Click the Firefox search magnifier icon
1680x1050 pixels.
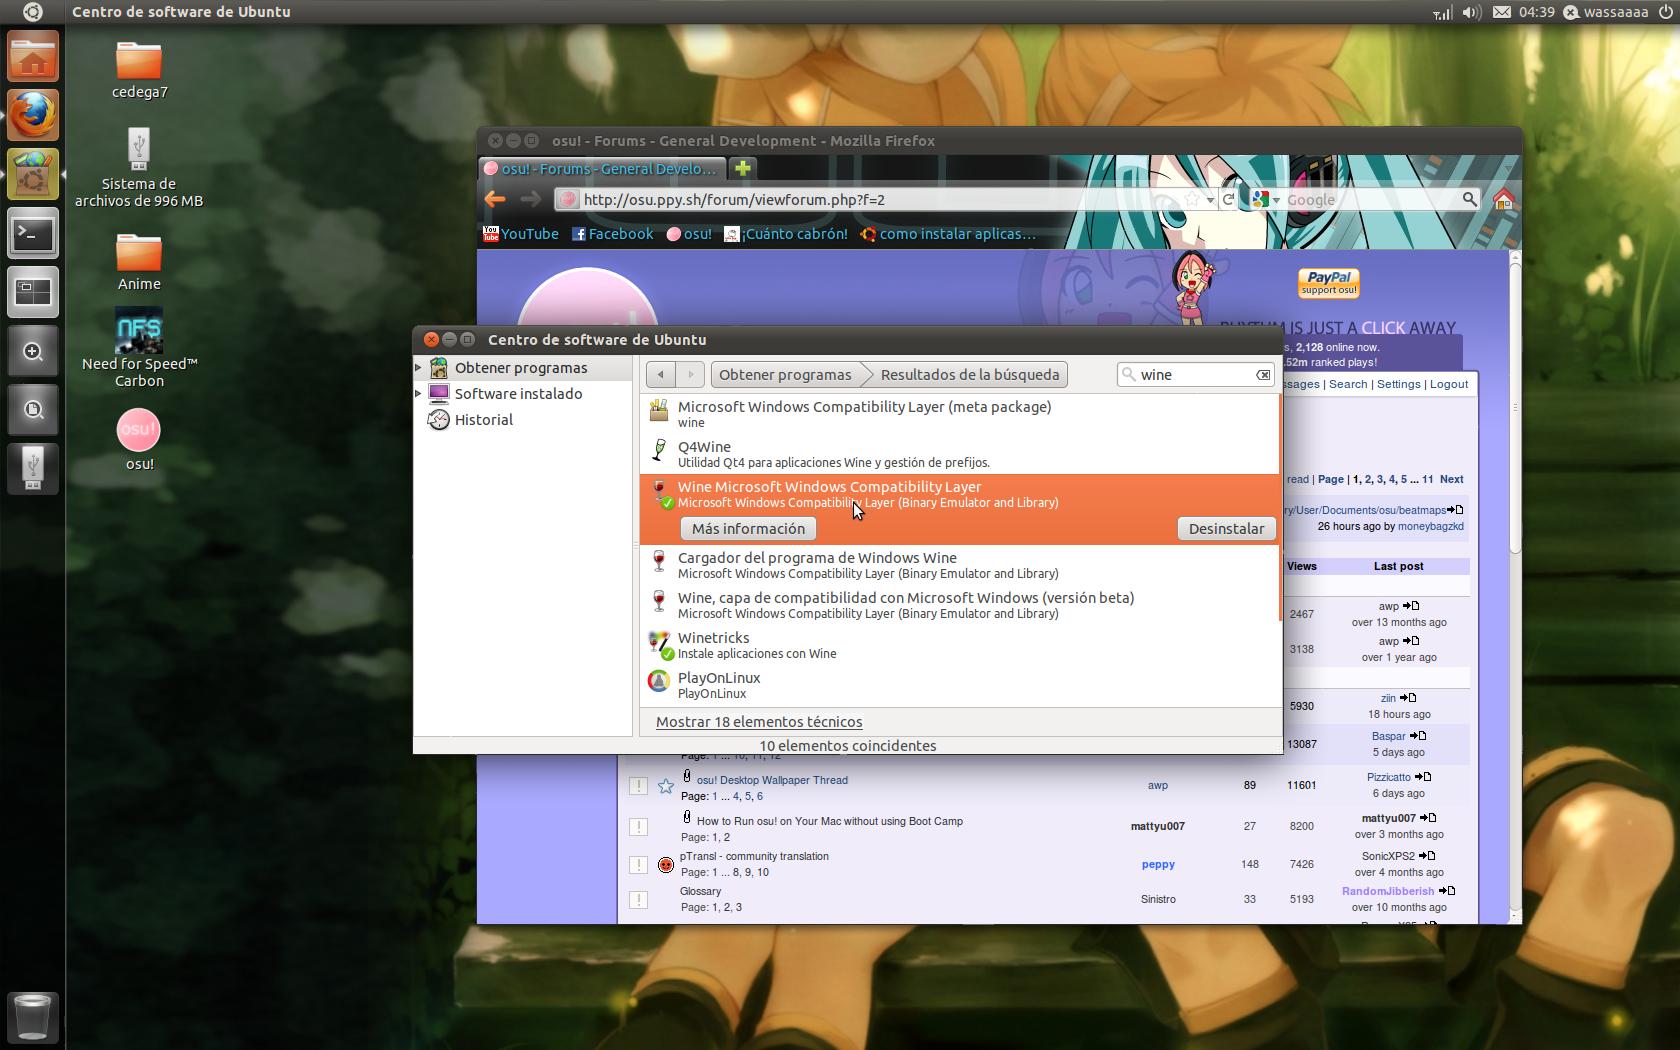[x=1469, y=199]
